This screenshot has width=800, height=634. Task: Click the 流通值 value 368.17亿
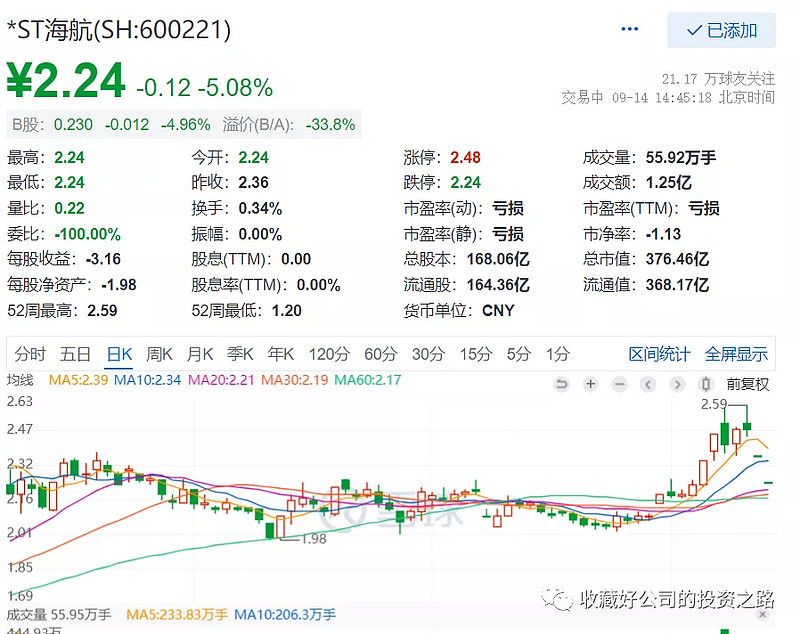pyautogui.click(x=677, y=285)
